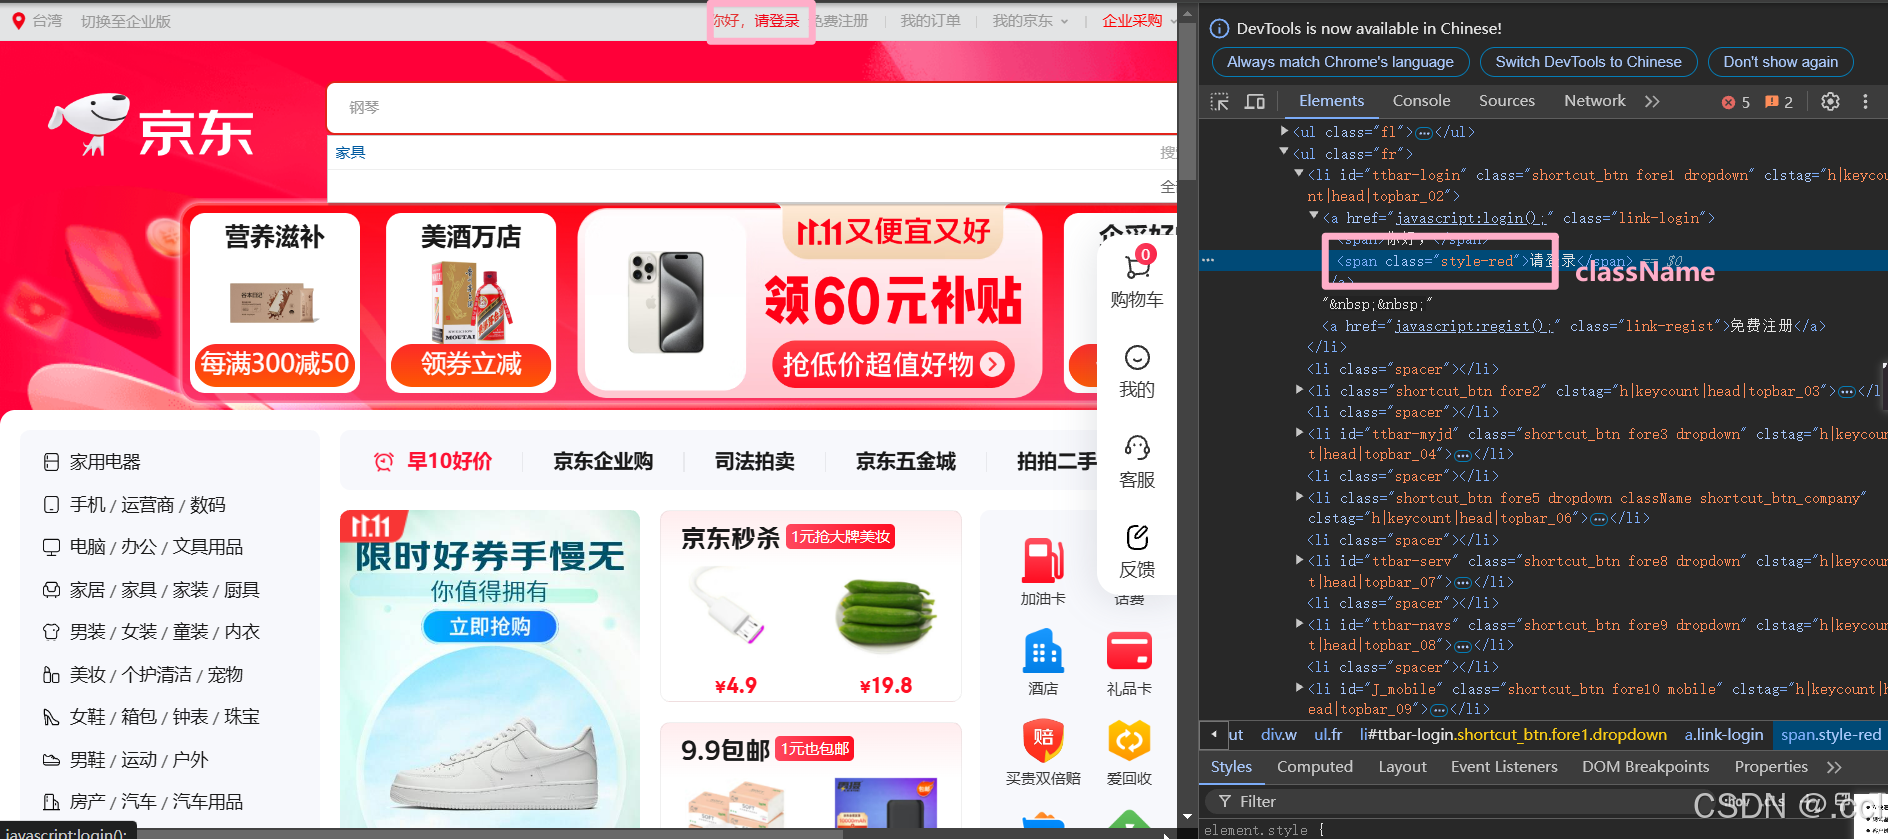Click the red error count badge
The width and height of the screenshot is (1888, 839).
click(1736, 102)
